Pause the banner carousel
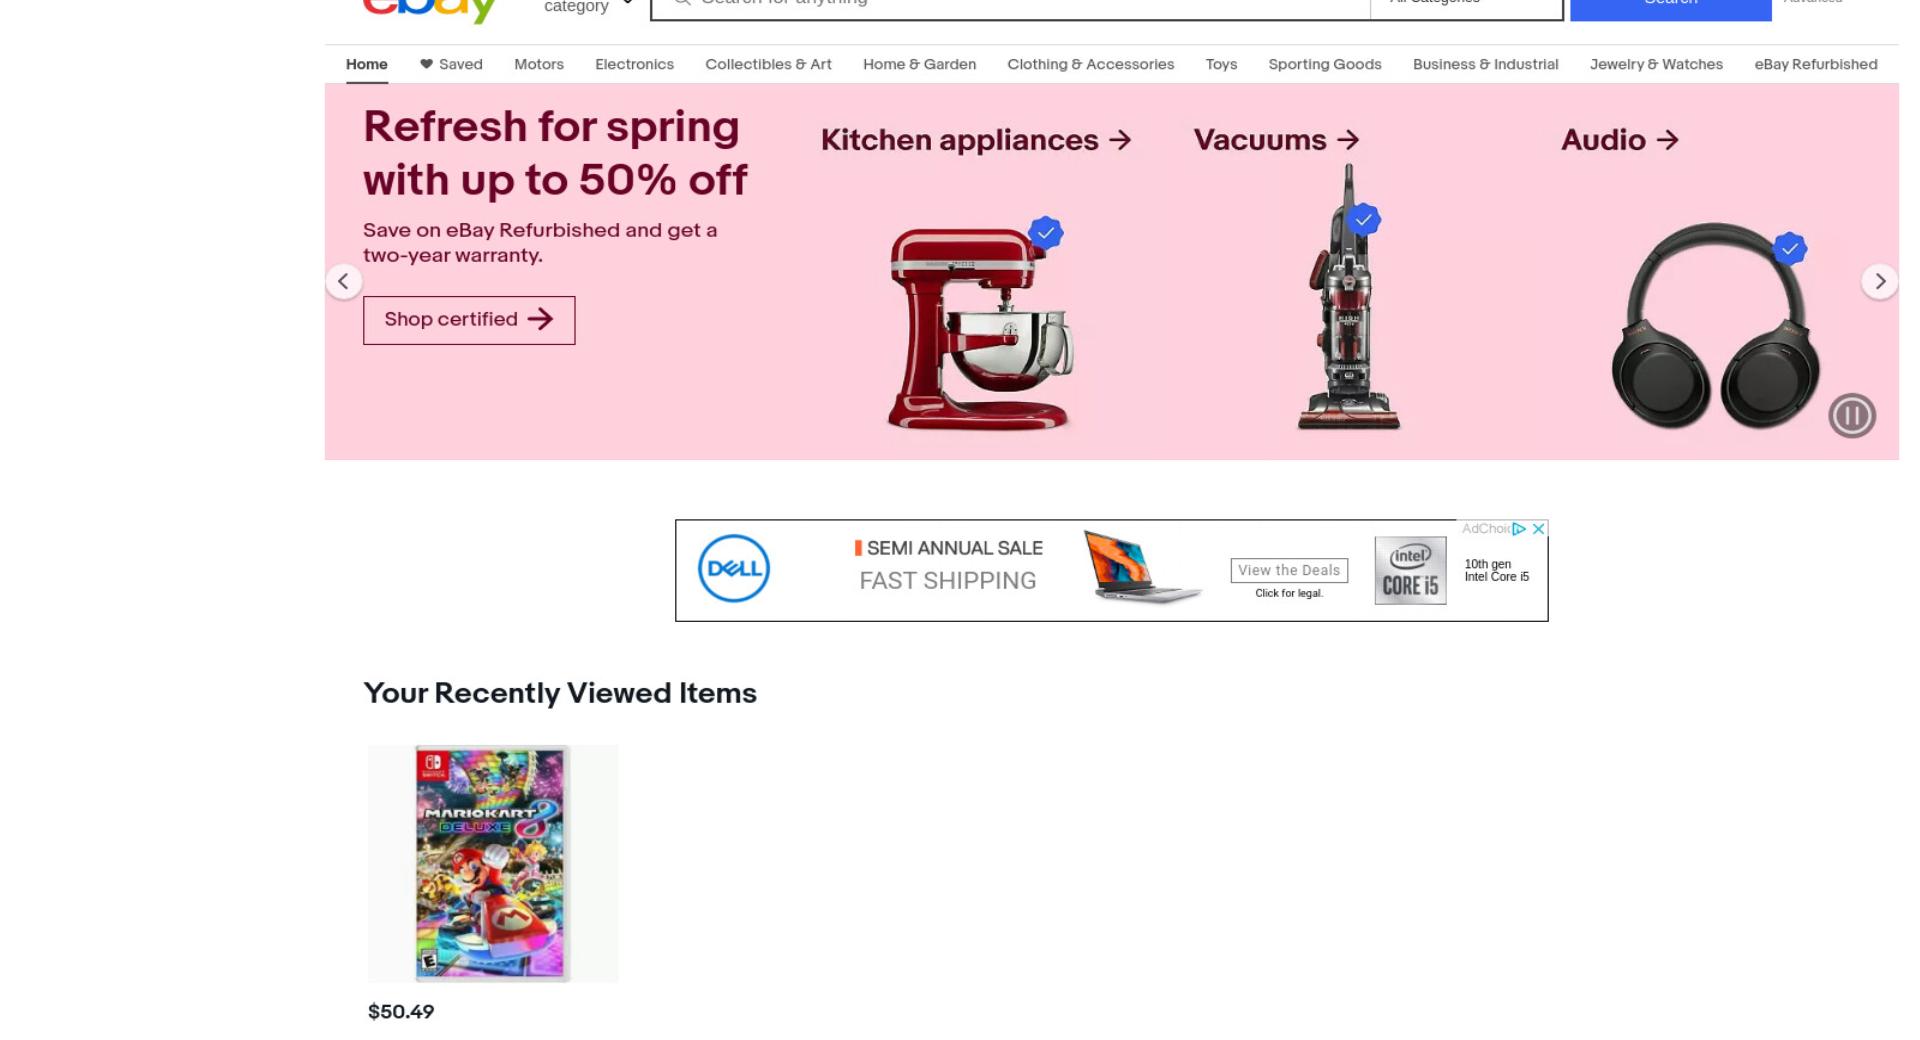 [x=1851, y=415]
